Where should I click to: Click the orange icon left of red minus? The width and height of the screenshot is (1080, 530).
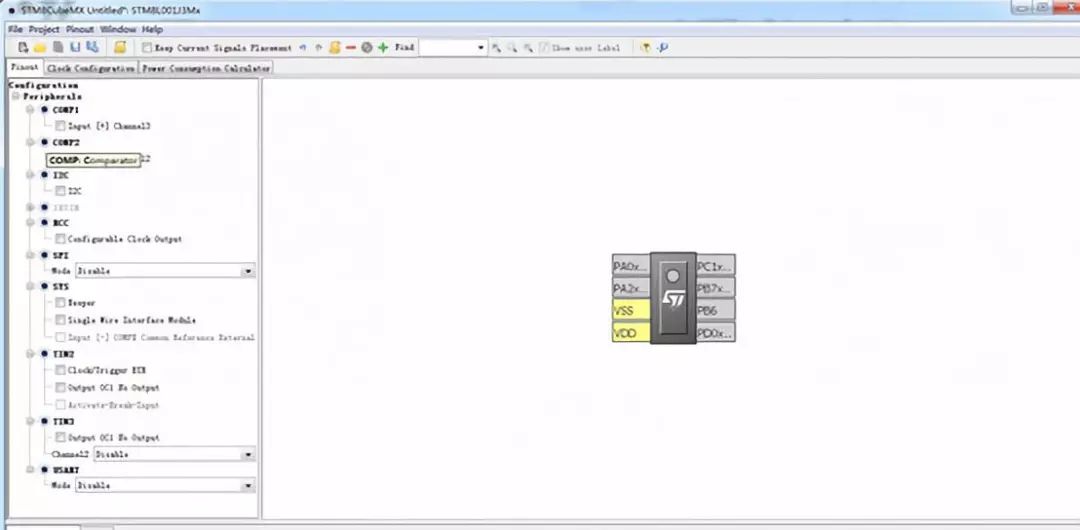(x=335, y=48)
